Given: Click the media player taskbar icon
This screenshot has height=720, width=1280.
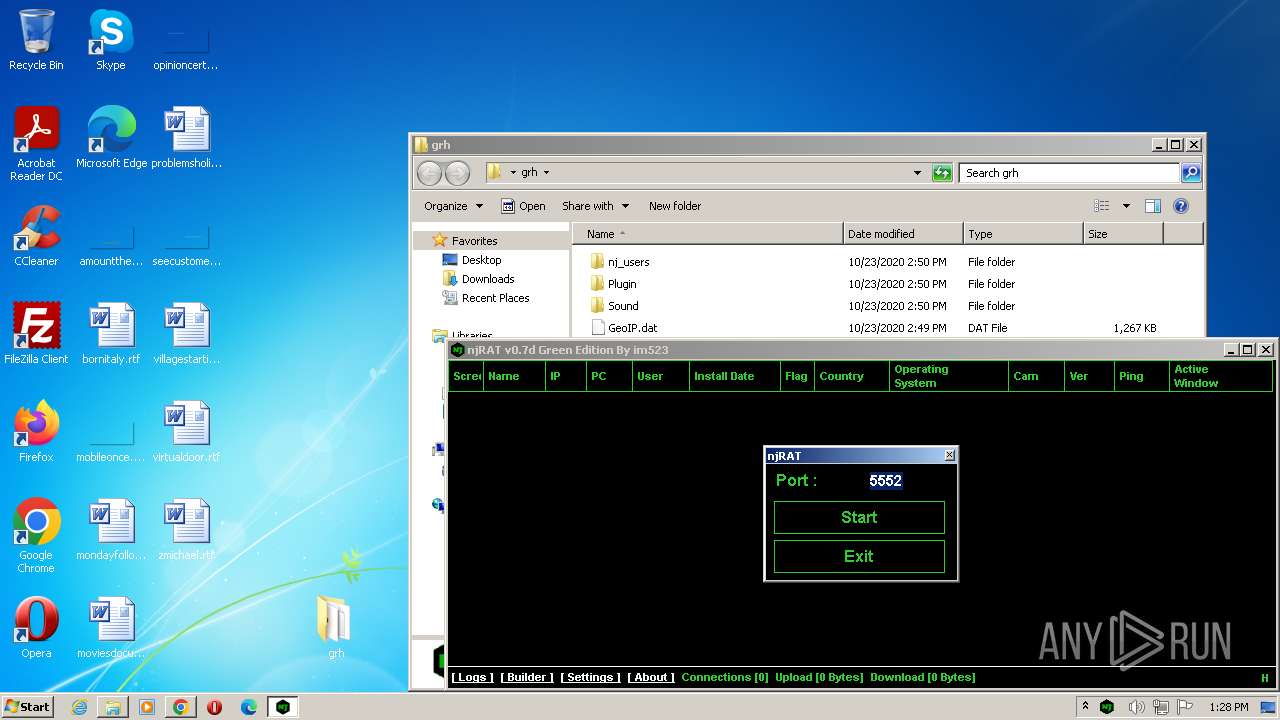Looking at the screenshot, I should point(147,707).
